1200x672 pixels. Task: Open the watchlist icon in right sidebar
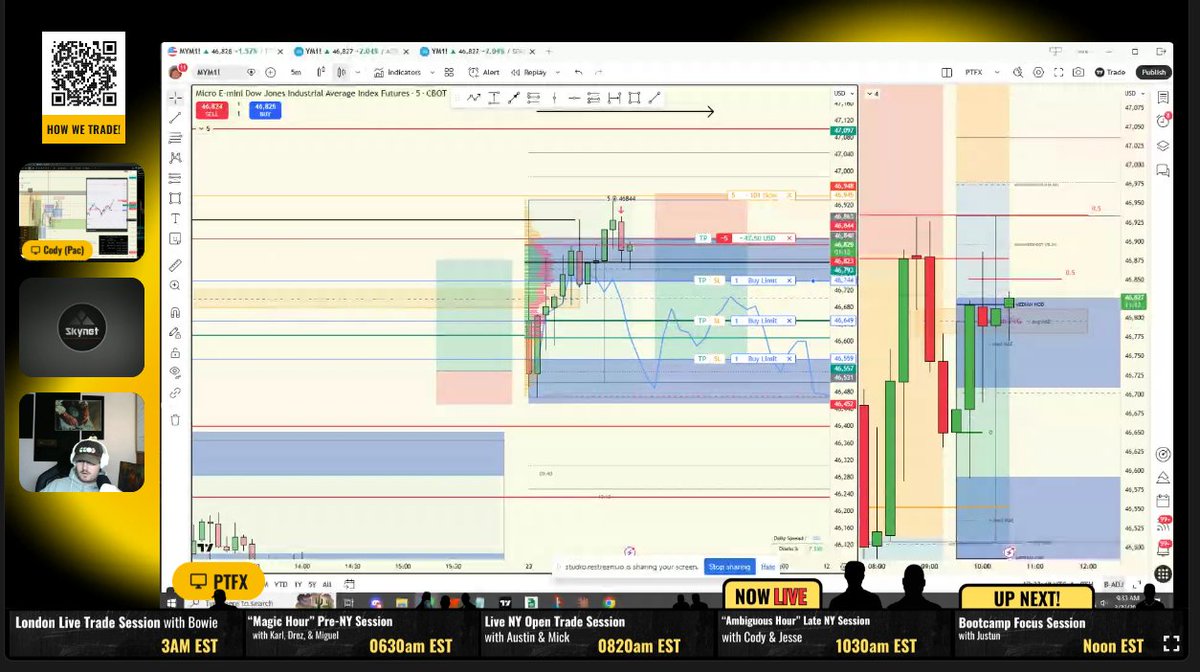(x=1162, y=98)
